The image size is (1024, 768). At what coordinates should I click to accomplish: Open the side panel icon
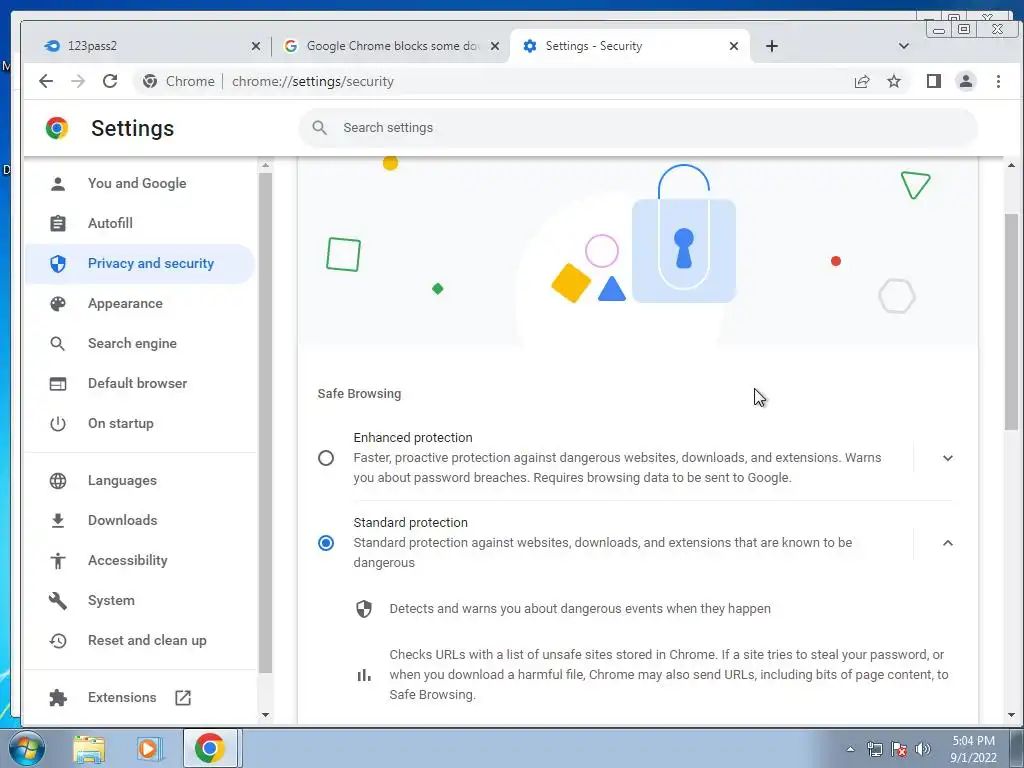934,81
